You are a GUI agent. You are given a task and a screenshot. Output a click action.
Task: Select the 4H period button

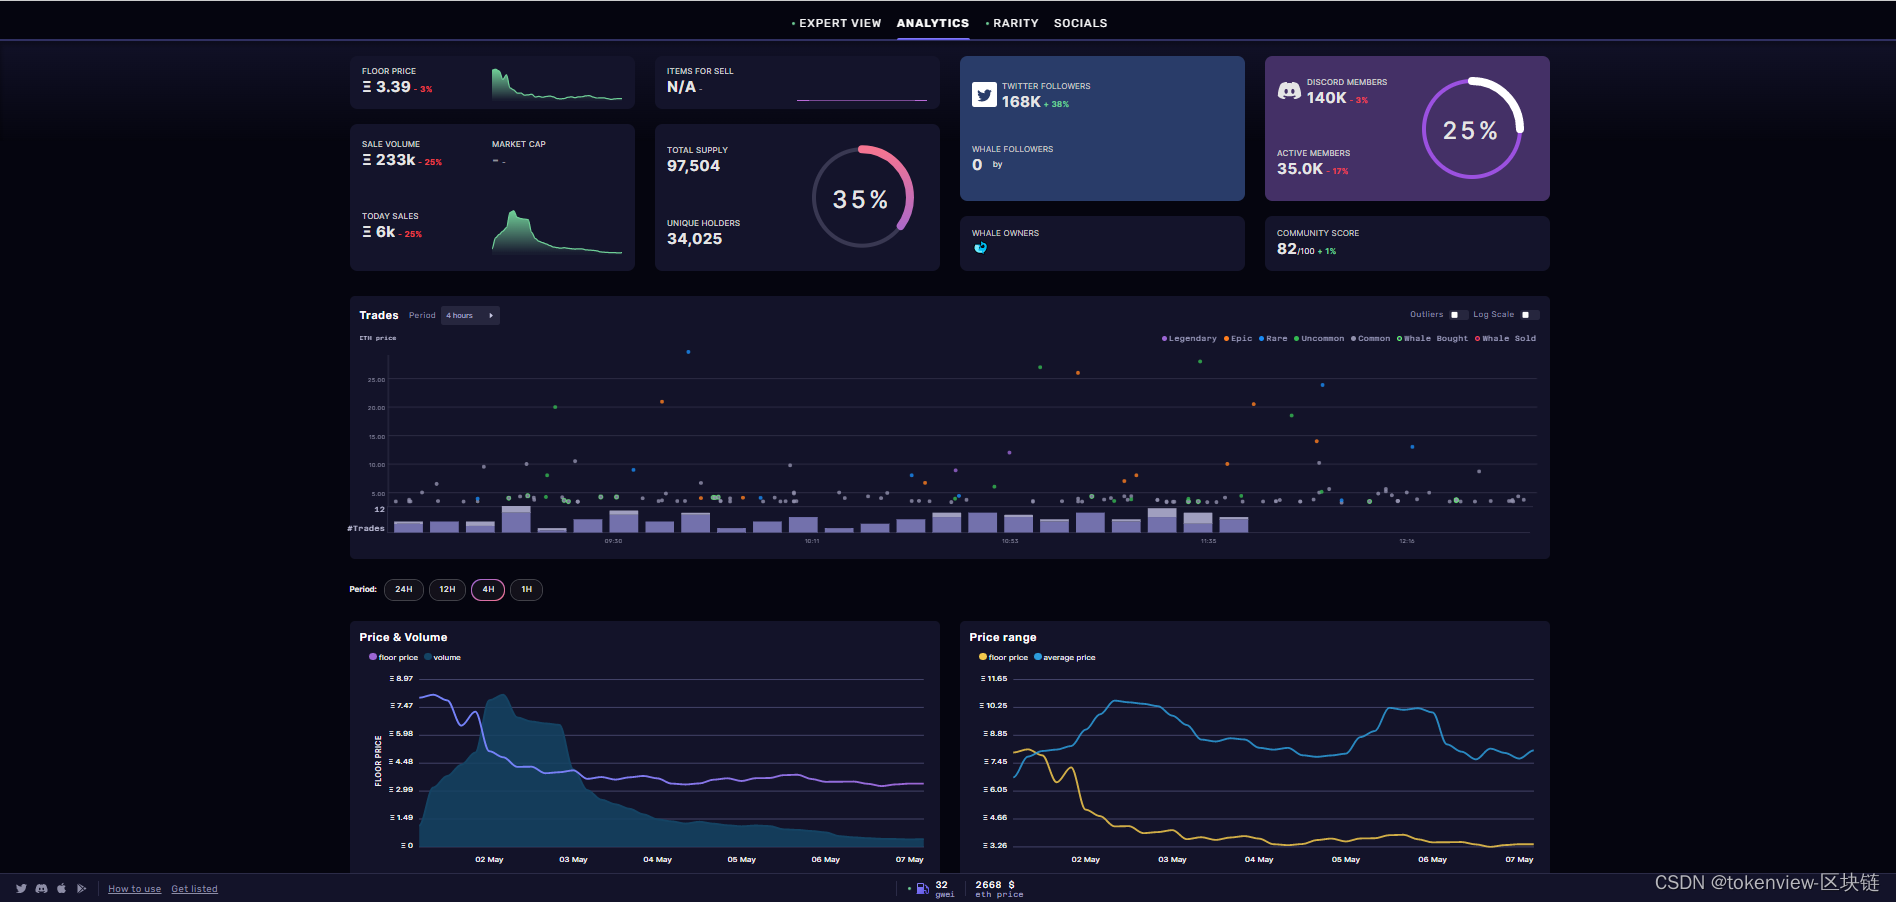click(488, 589)
